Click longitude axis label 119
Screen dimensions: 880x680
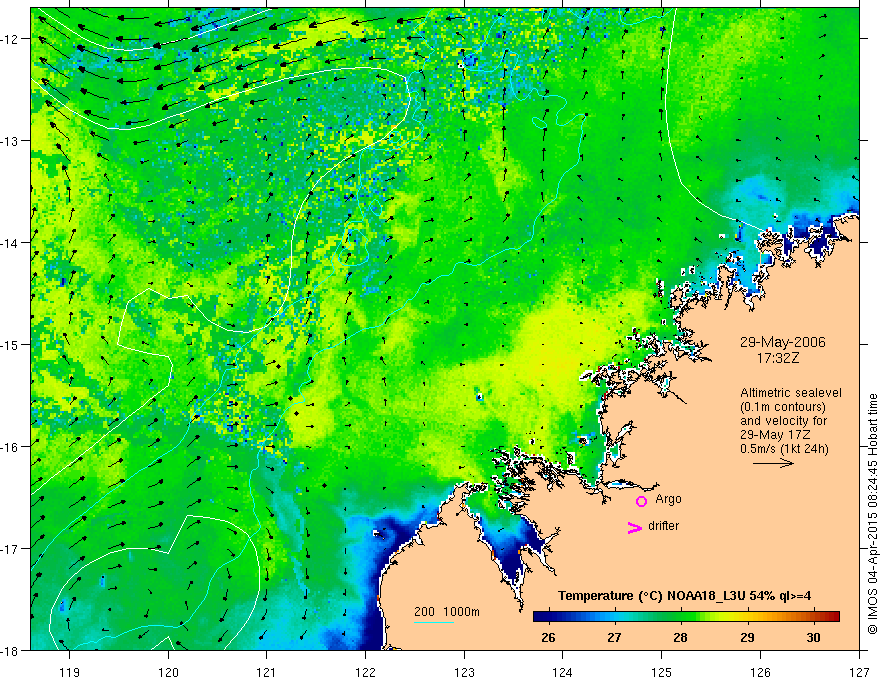(x=70, y=672)
